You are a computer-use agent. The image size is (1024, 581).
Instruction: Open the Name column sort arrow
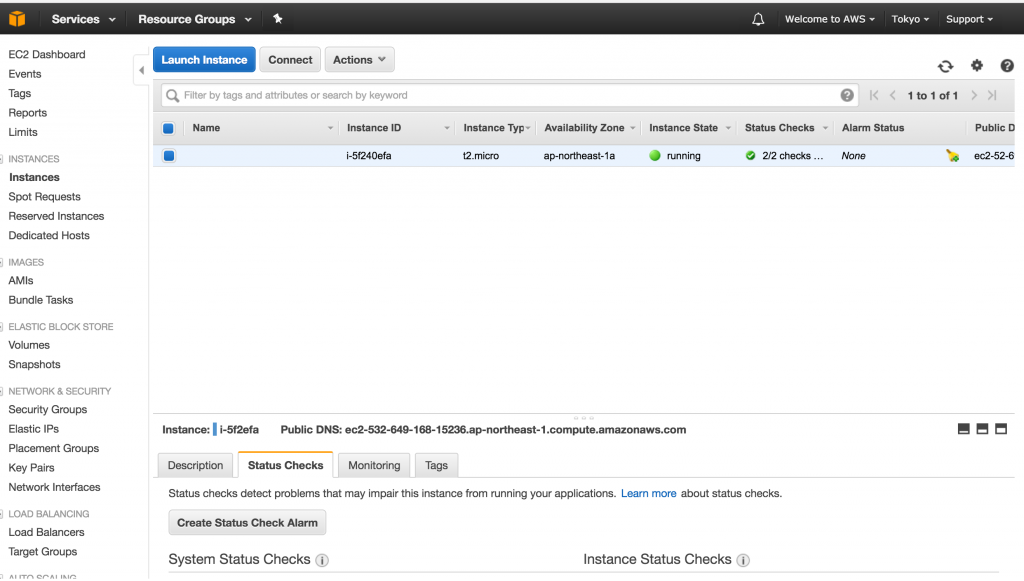(330, 128)
